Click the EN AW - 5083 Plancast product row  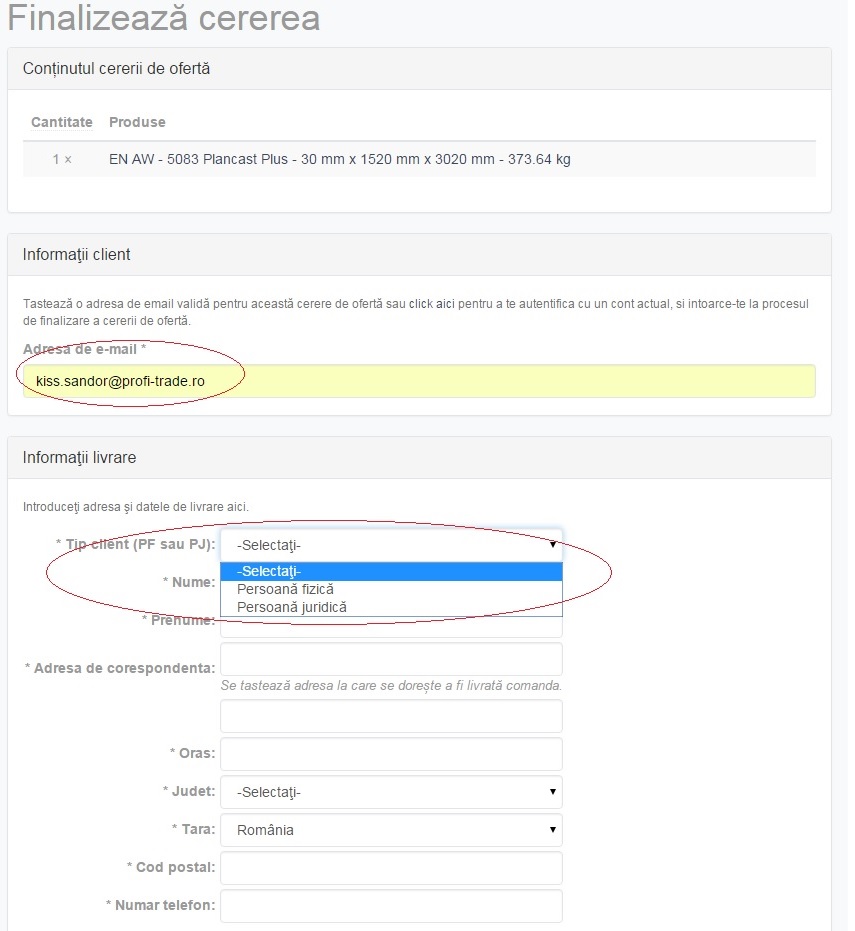pos(340,159)
